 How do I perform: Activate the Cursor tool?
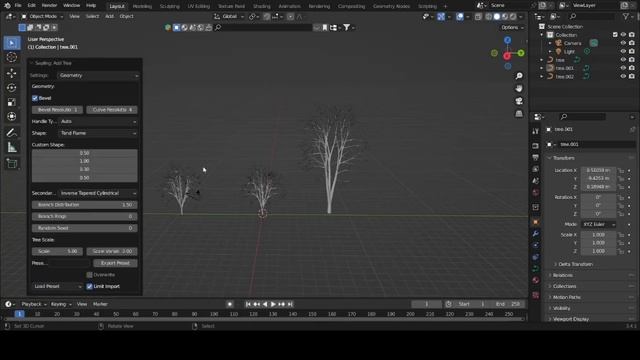12,58
